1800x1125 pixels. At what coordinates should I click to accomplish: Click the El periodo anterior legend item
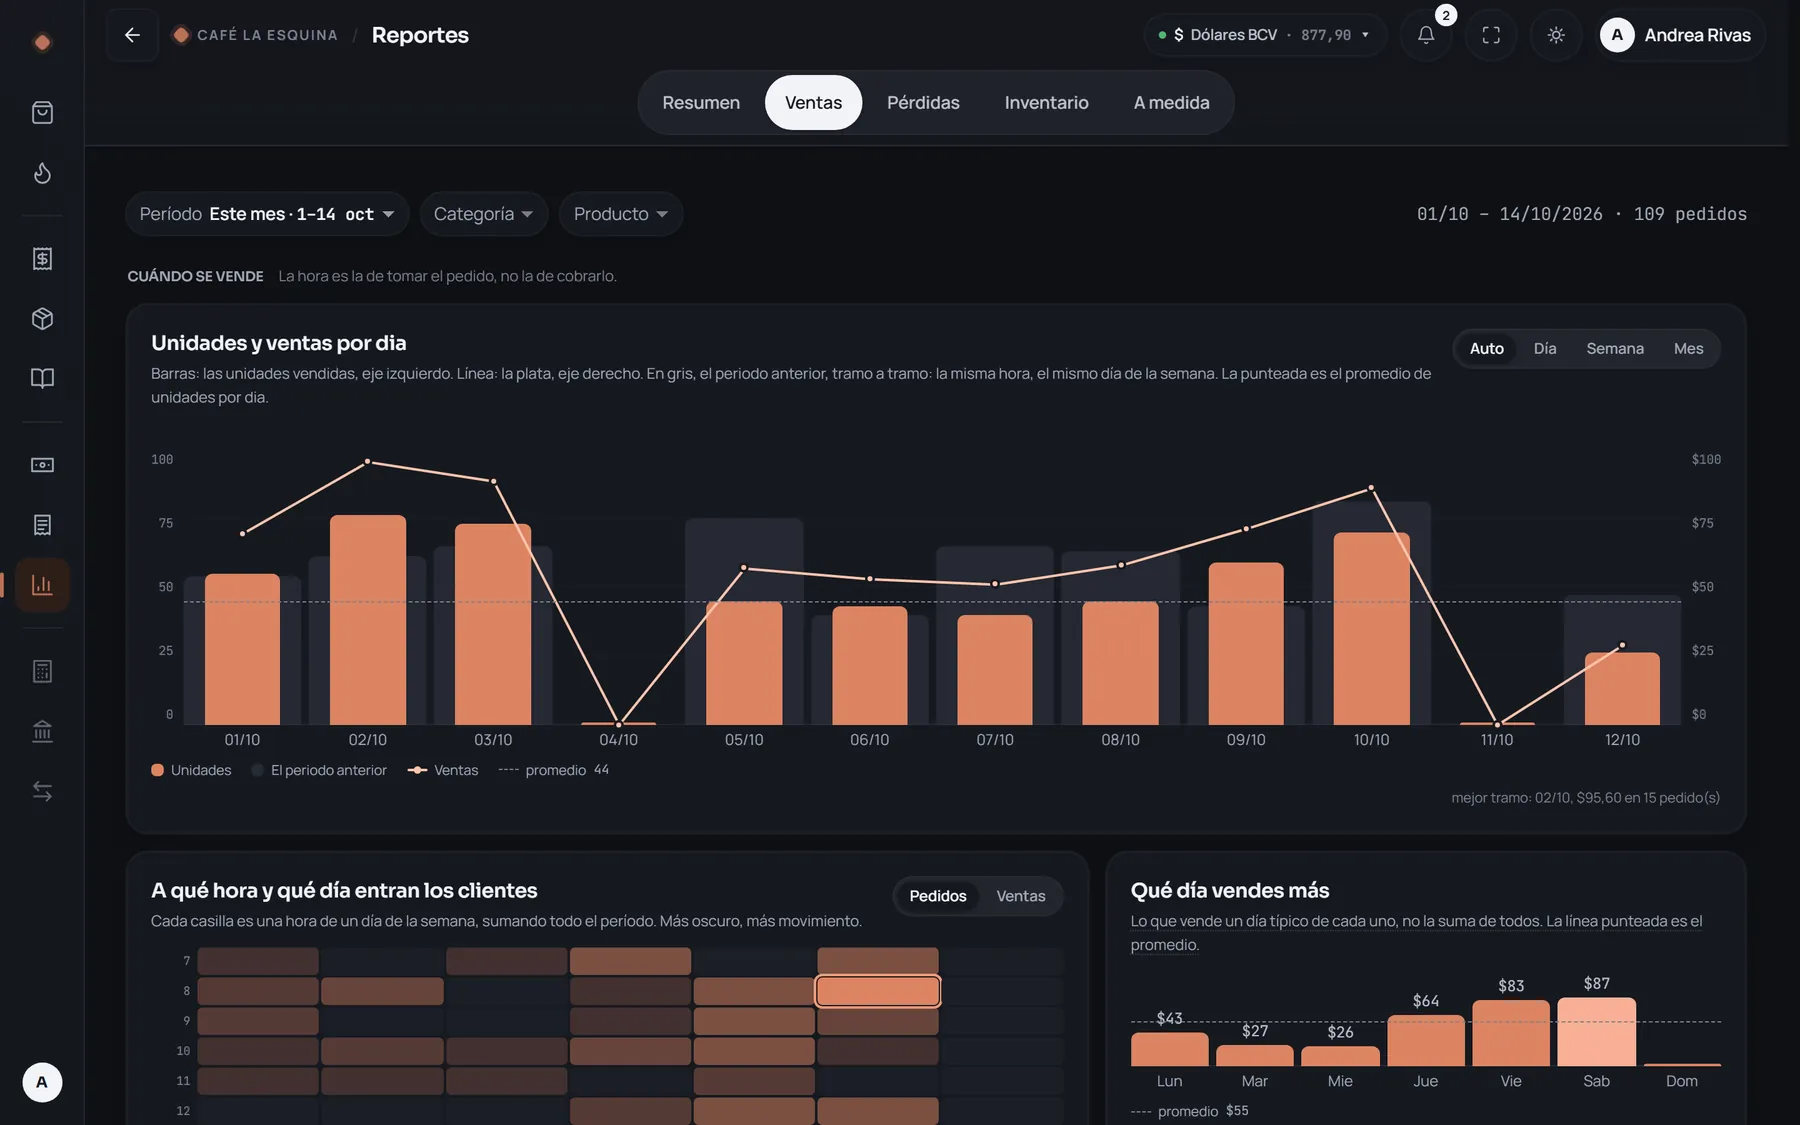pyautogui.click(x=320, y=770)
